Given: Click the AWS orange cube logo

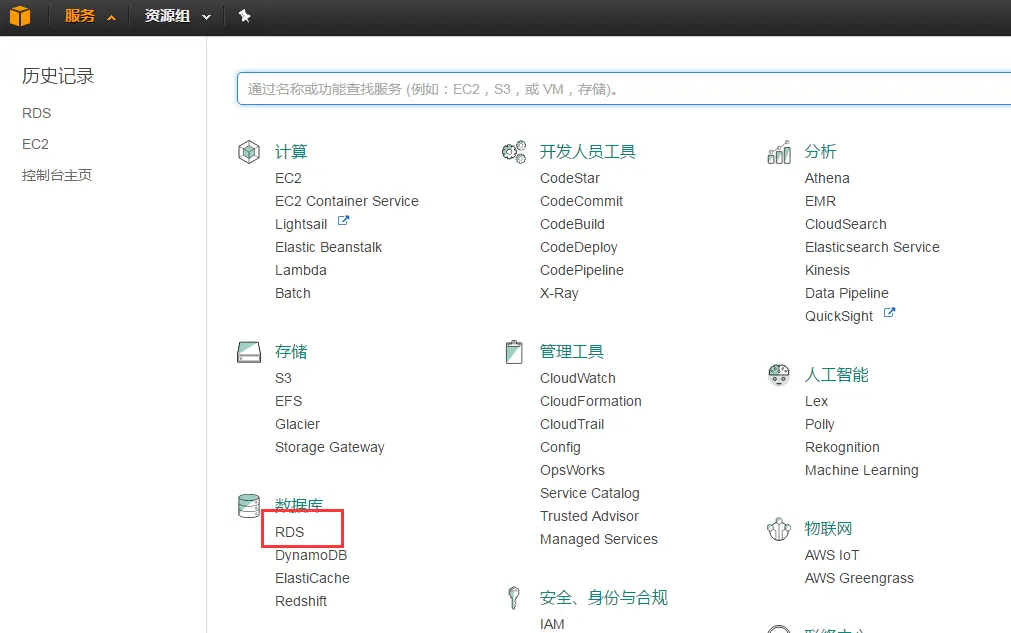Looking at the screenshot, I should point(20,15).
